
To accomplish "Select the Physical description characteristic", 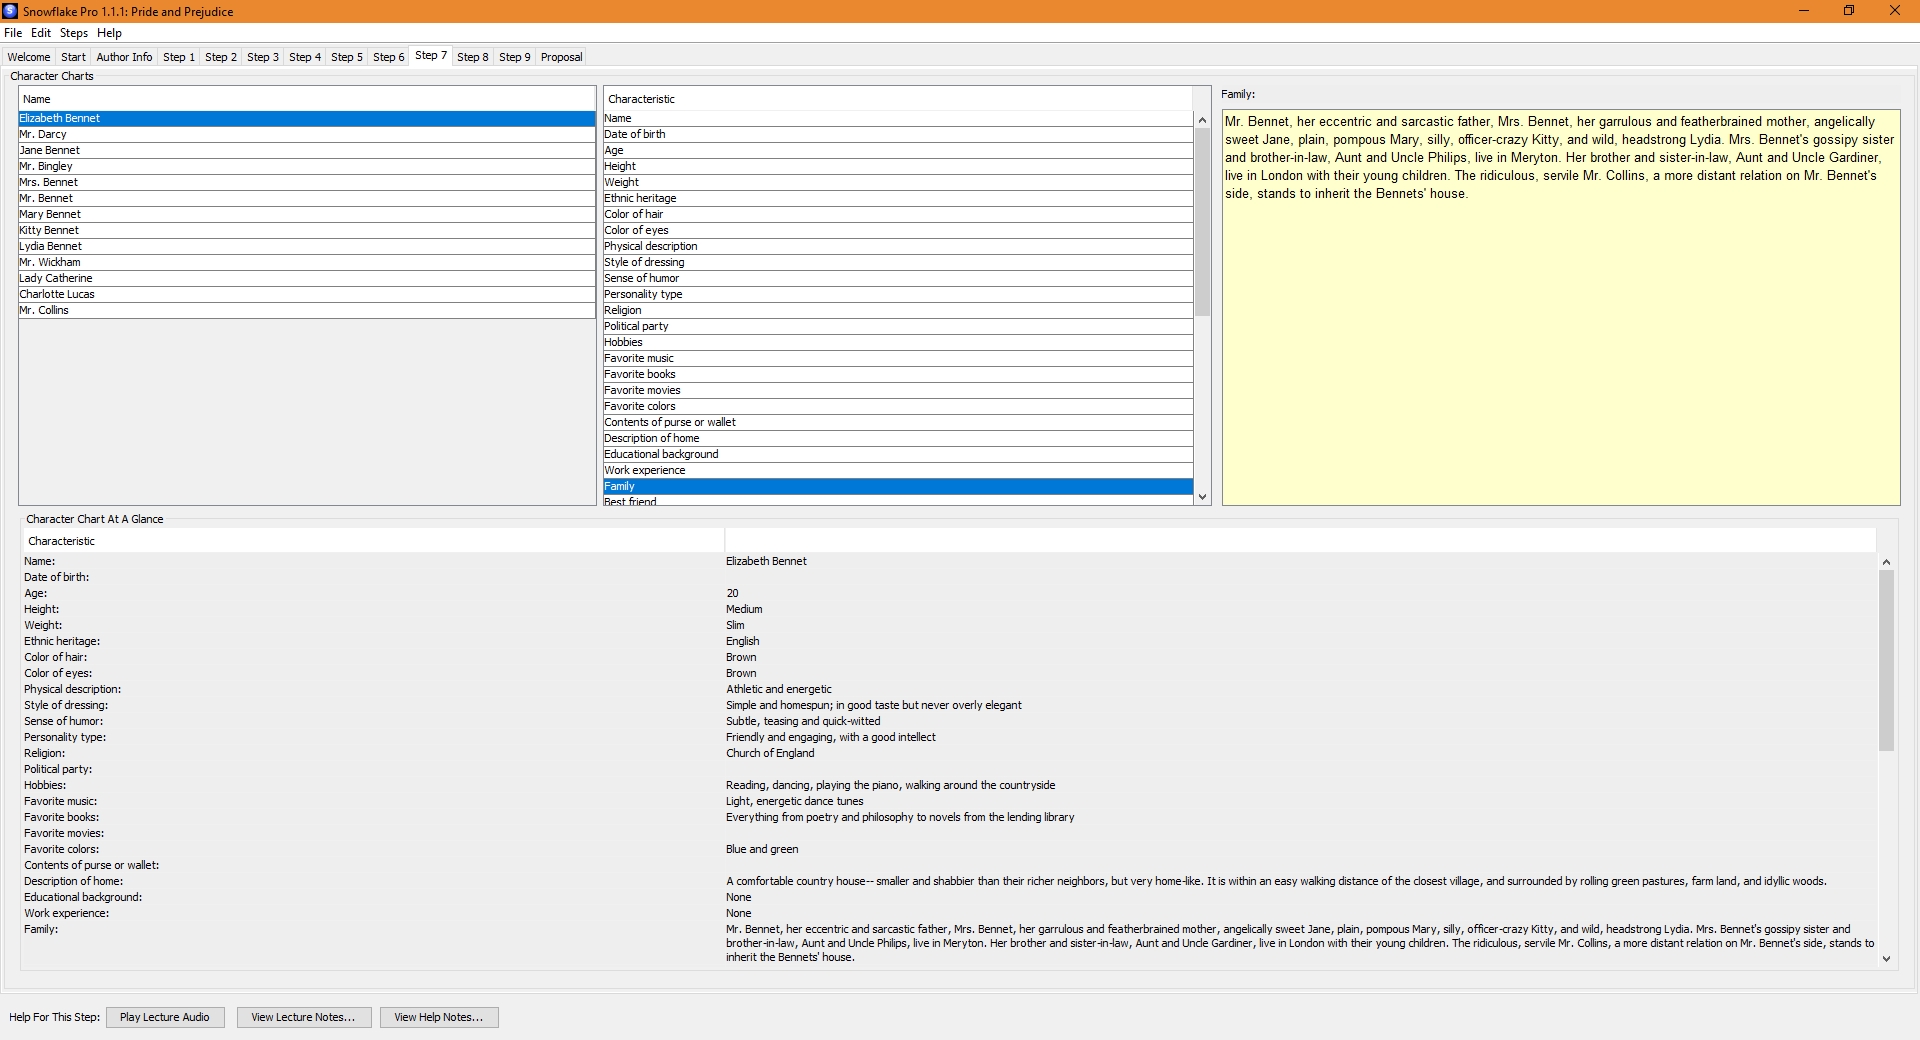I will point(898,246).
